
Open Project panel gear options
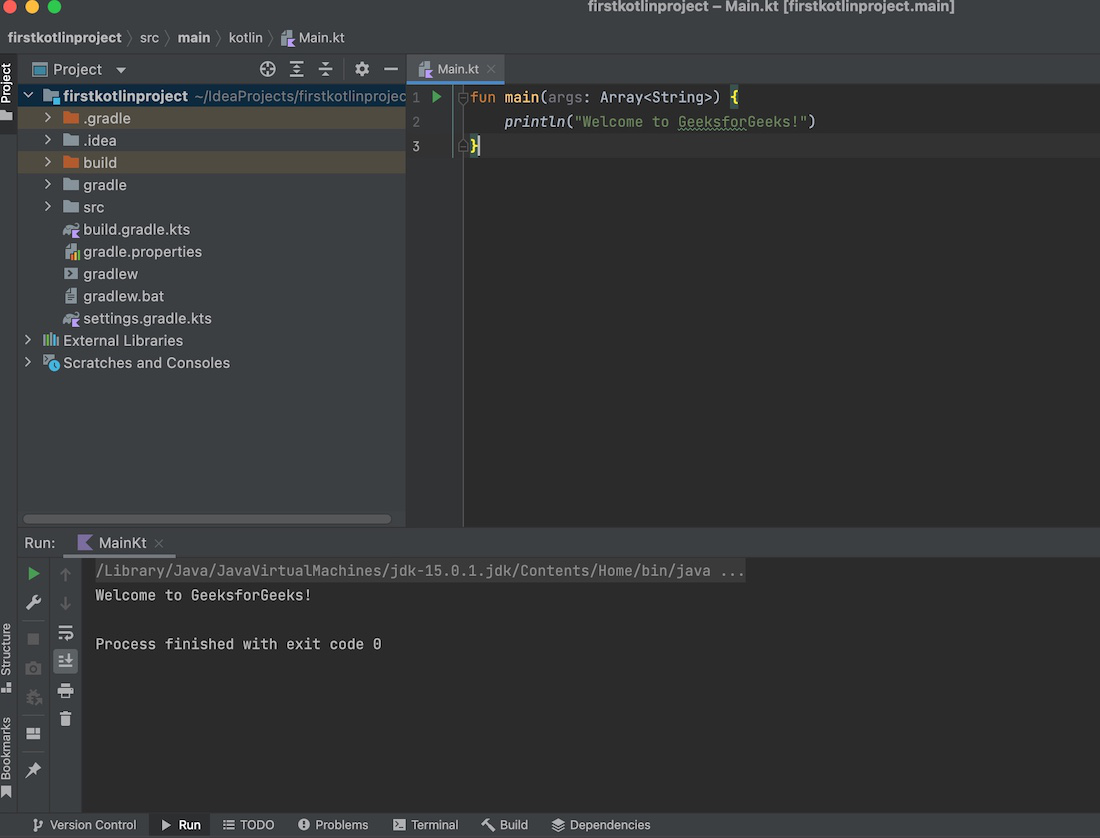[x=362, y=69]
